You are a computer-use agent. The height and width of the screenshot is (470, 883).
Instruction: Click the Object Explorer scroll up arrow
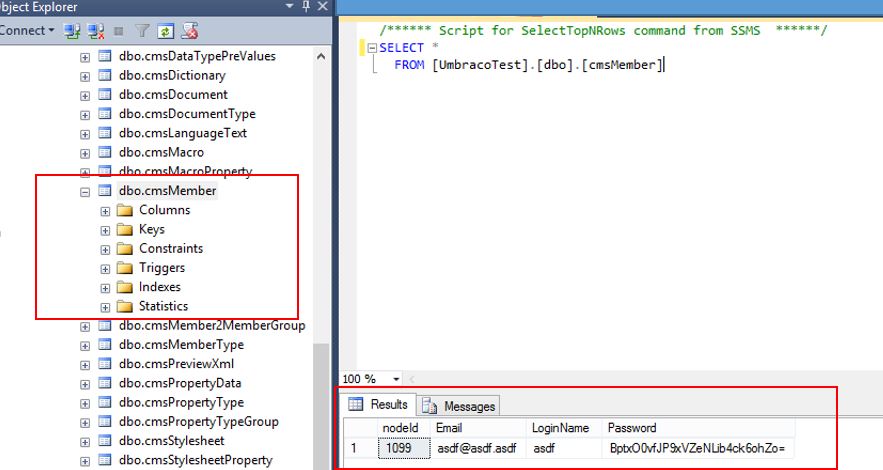tap(321, 56)
